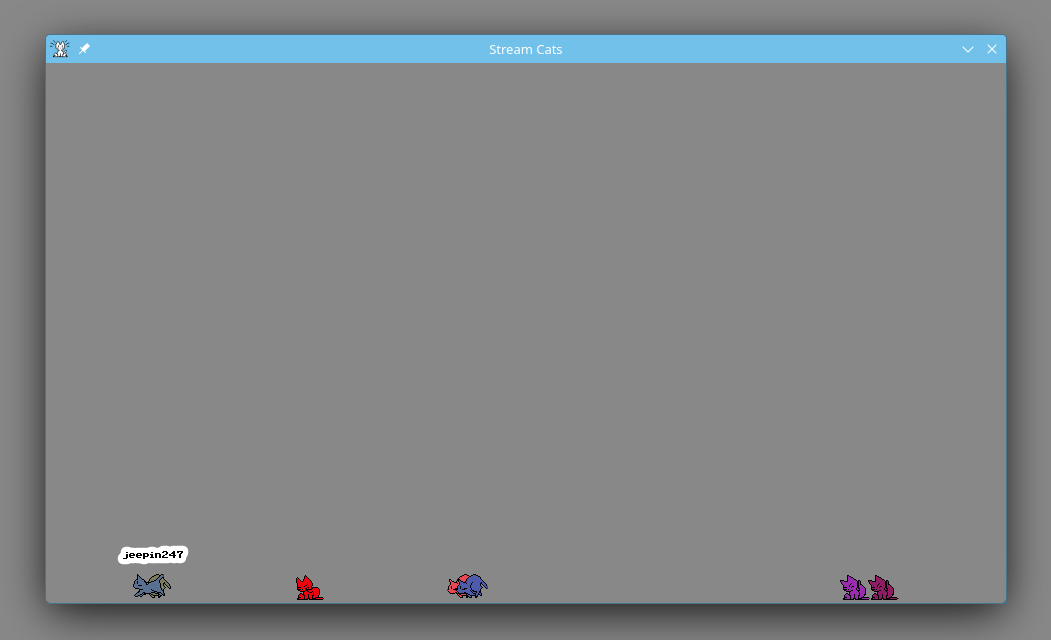Click empty title bar between pin and title
Screen dimensions: 1051x640
[x=280, y=49]
